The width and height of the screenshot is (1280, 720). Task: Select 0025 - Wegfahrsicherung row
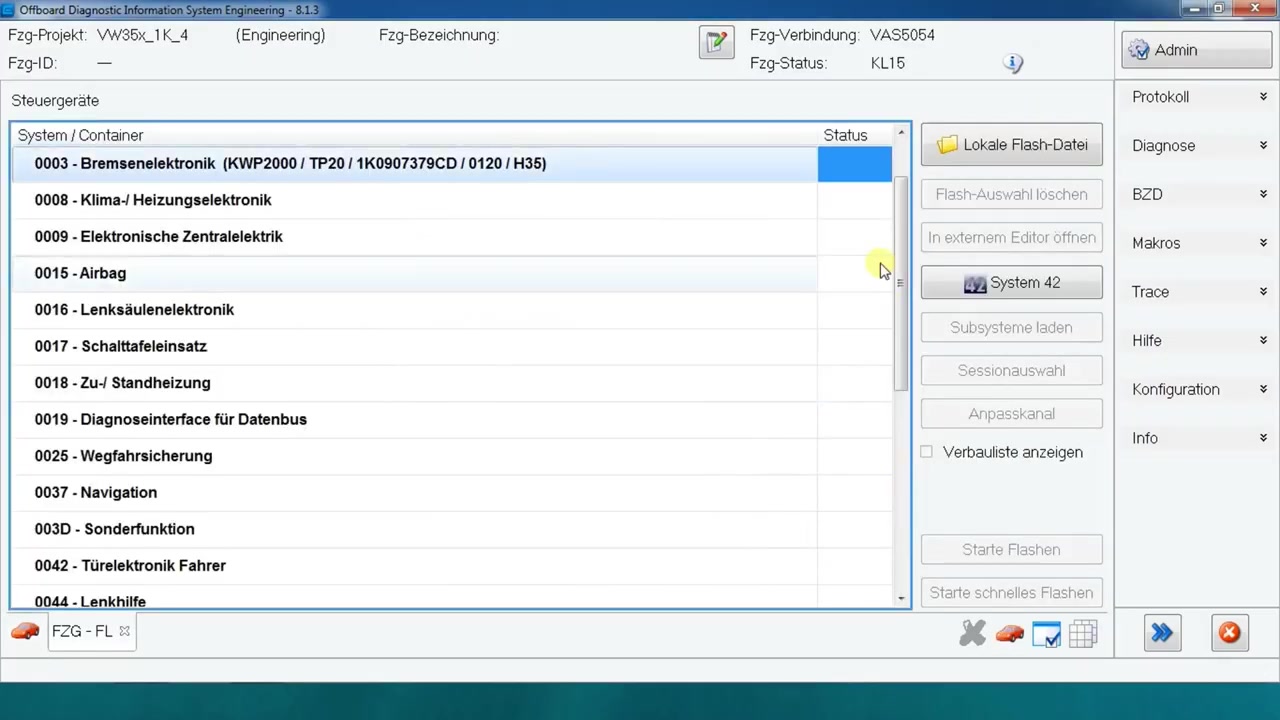click(x=452, y=456)
